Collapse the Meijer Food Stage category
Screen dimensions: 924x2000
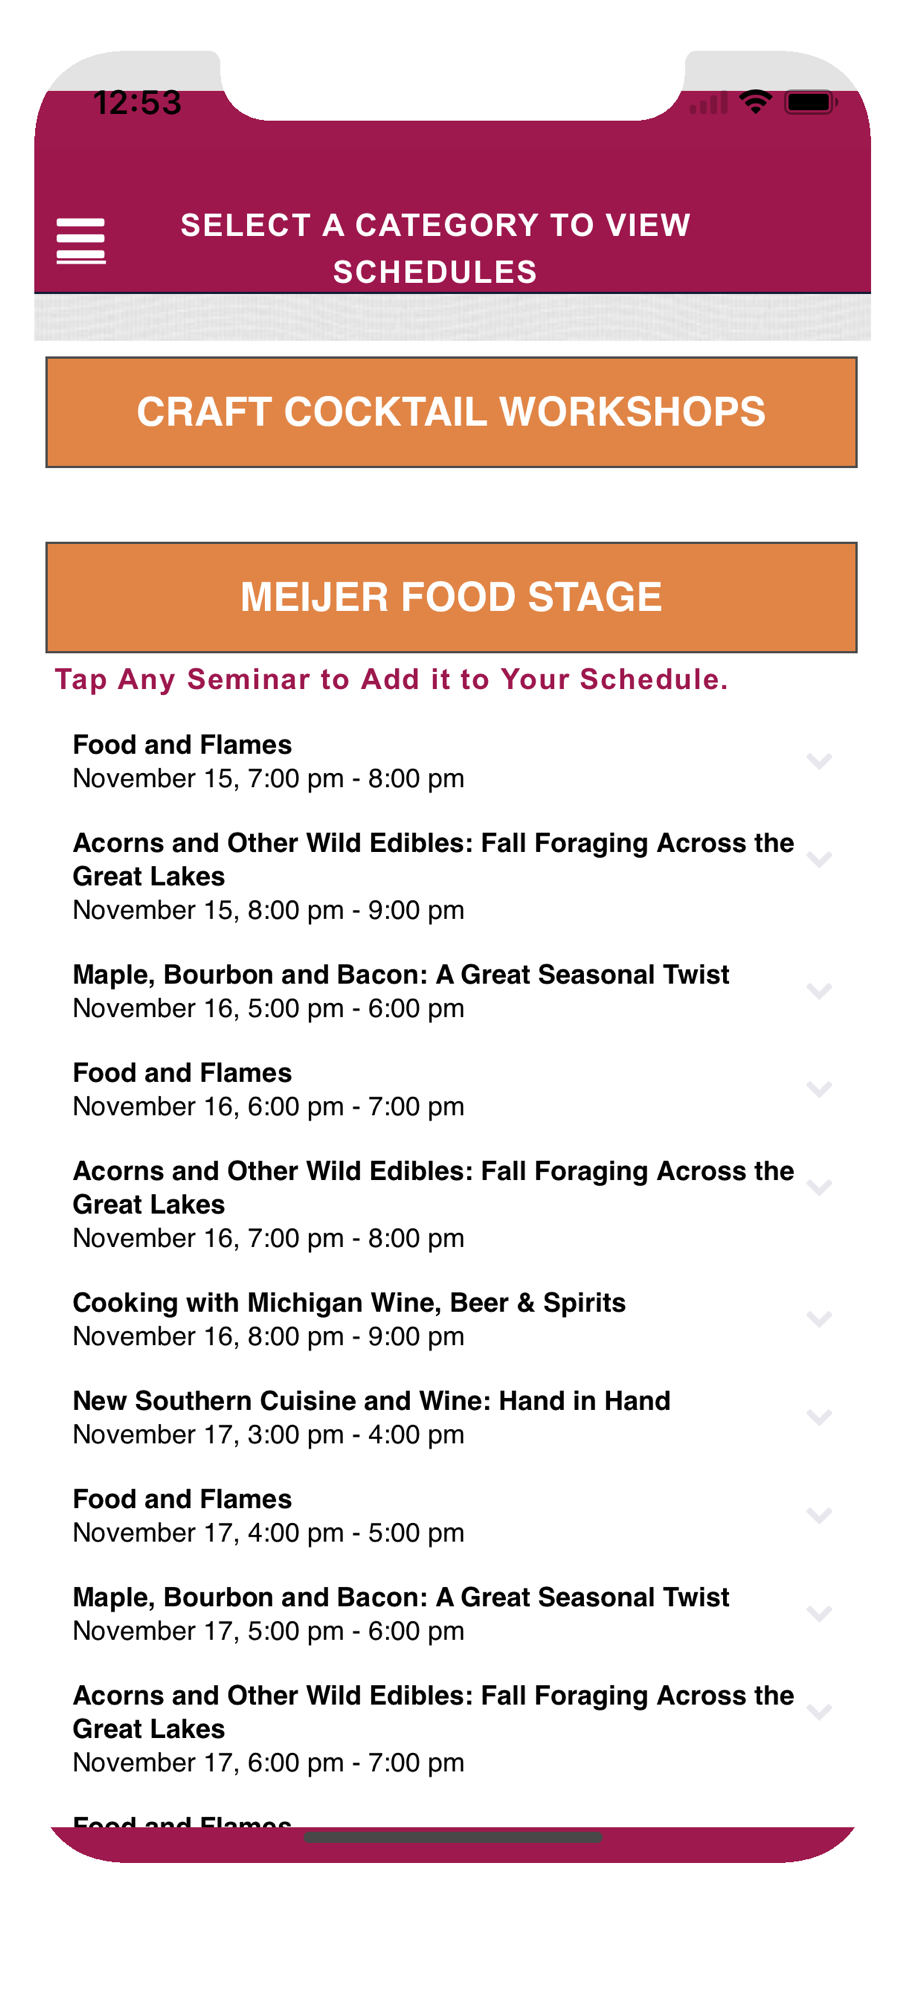pos(451,597)
